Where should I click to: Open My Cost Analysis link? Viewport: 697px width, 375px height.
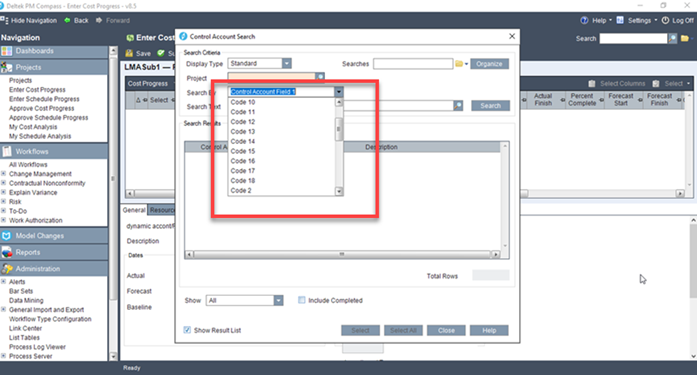[x=33, y=127]
